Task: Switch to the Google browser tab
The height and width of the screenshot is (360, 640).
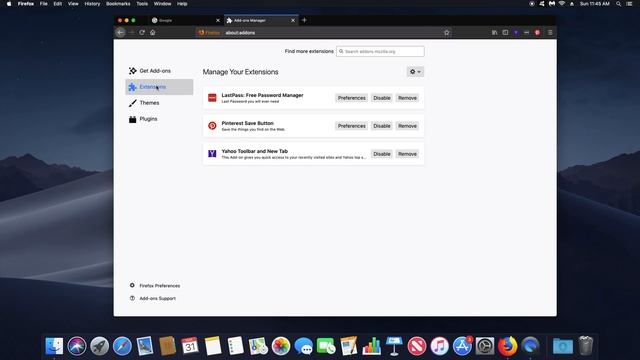Action: coord(185,20)
